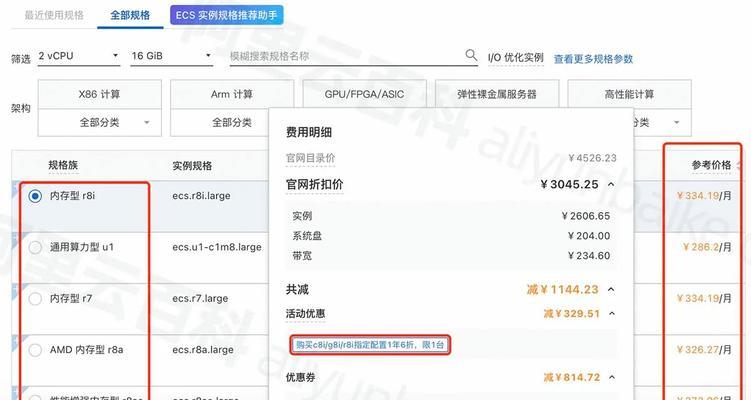751x400 pixels.
Task: Click the 减¥329.51 activity discount
Action: [x=571, y=313]
